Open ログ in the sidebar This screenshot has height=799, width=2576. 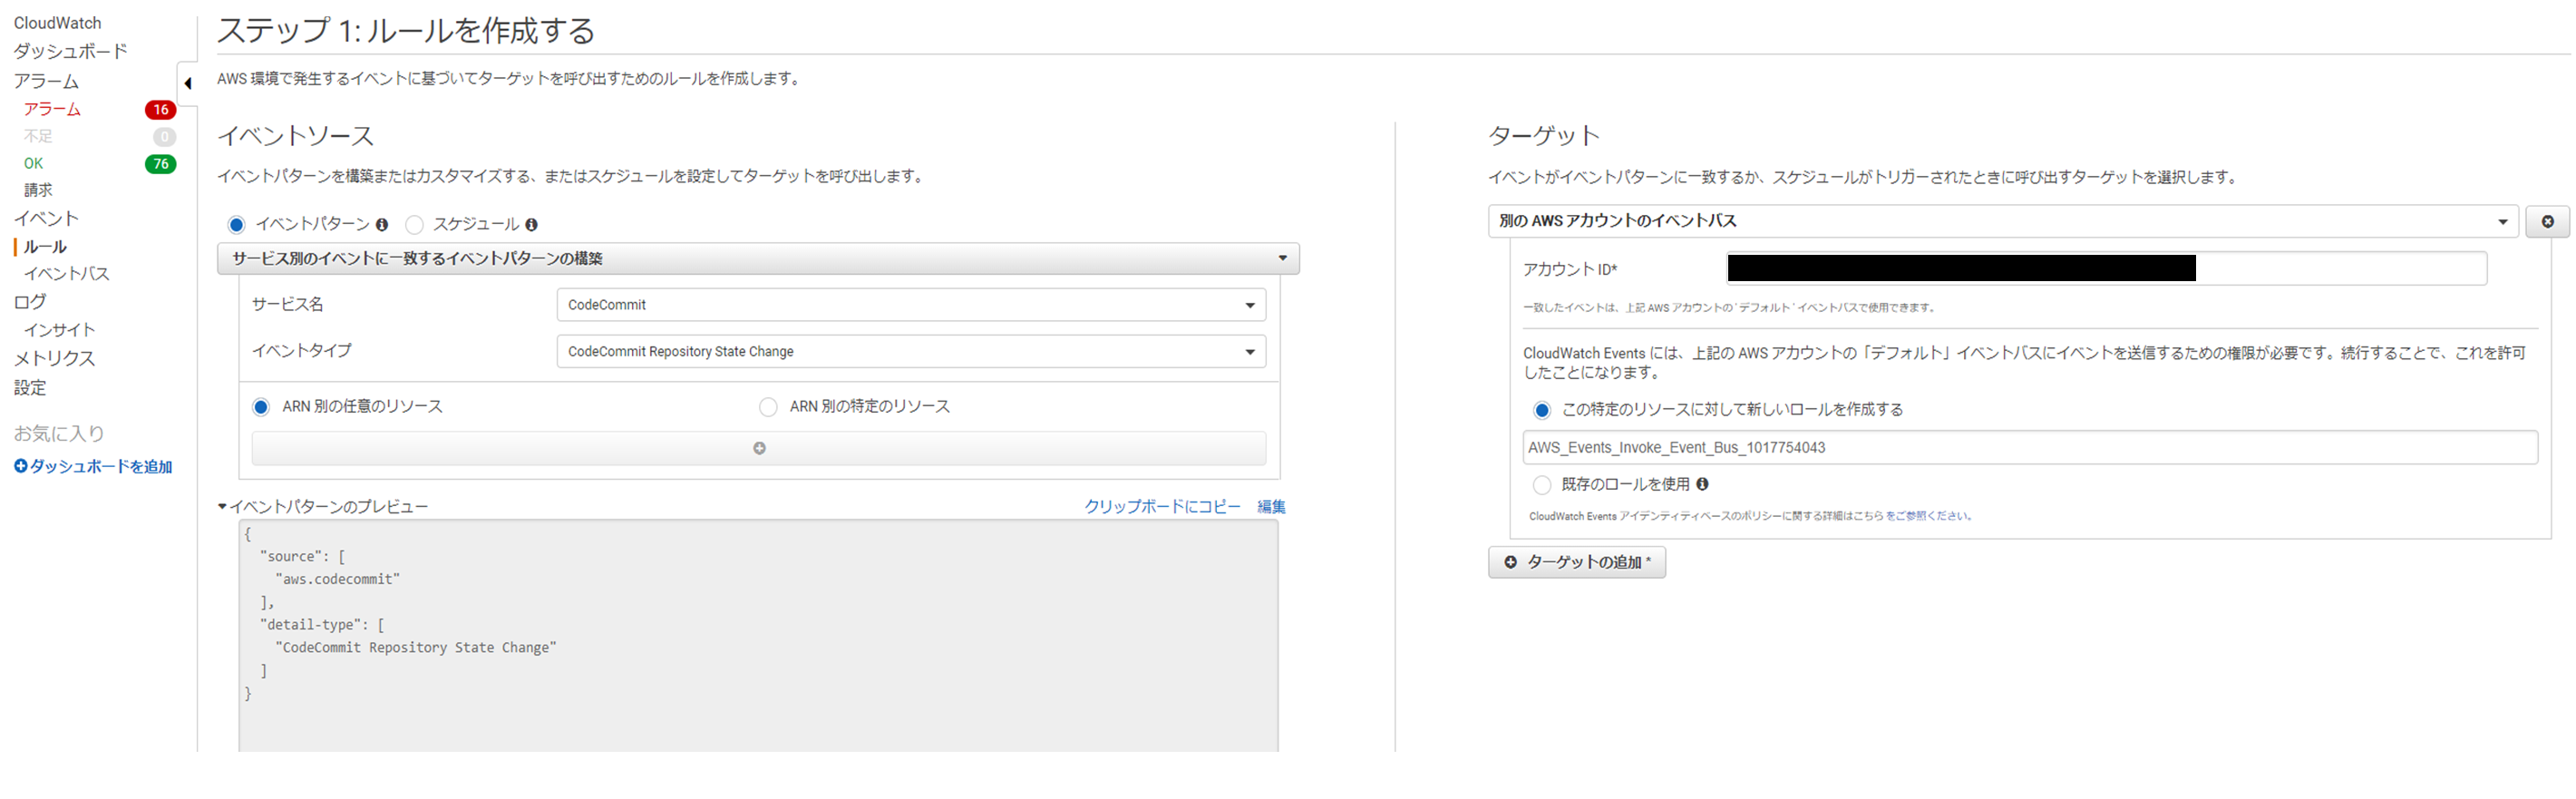pyautogui.click(x=30, y=302)
